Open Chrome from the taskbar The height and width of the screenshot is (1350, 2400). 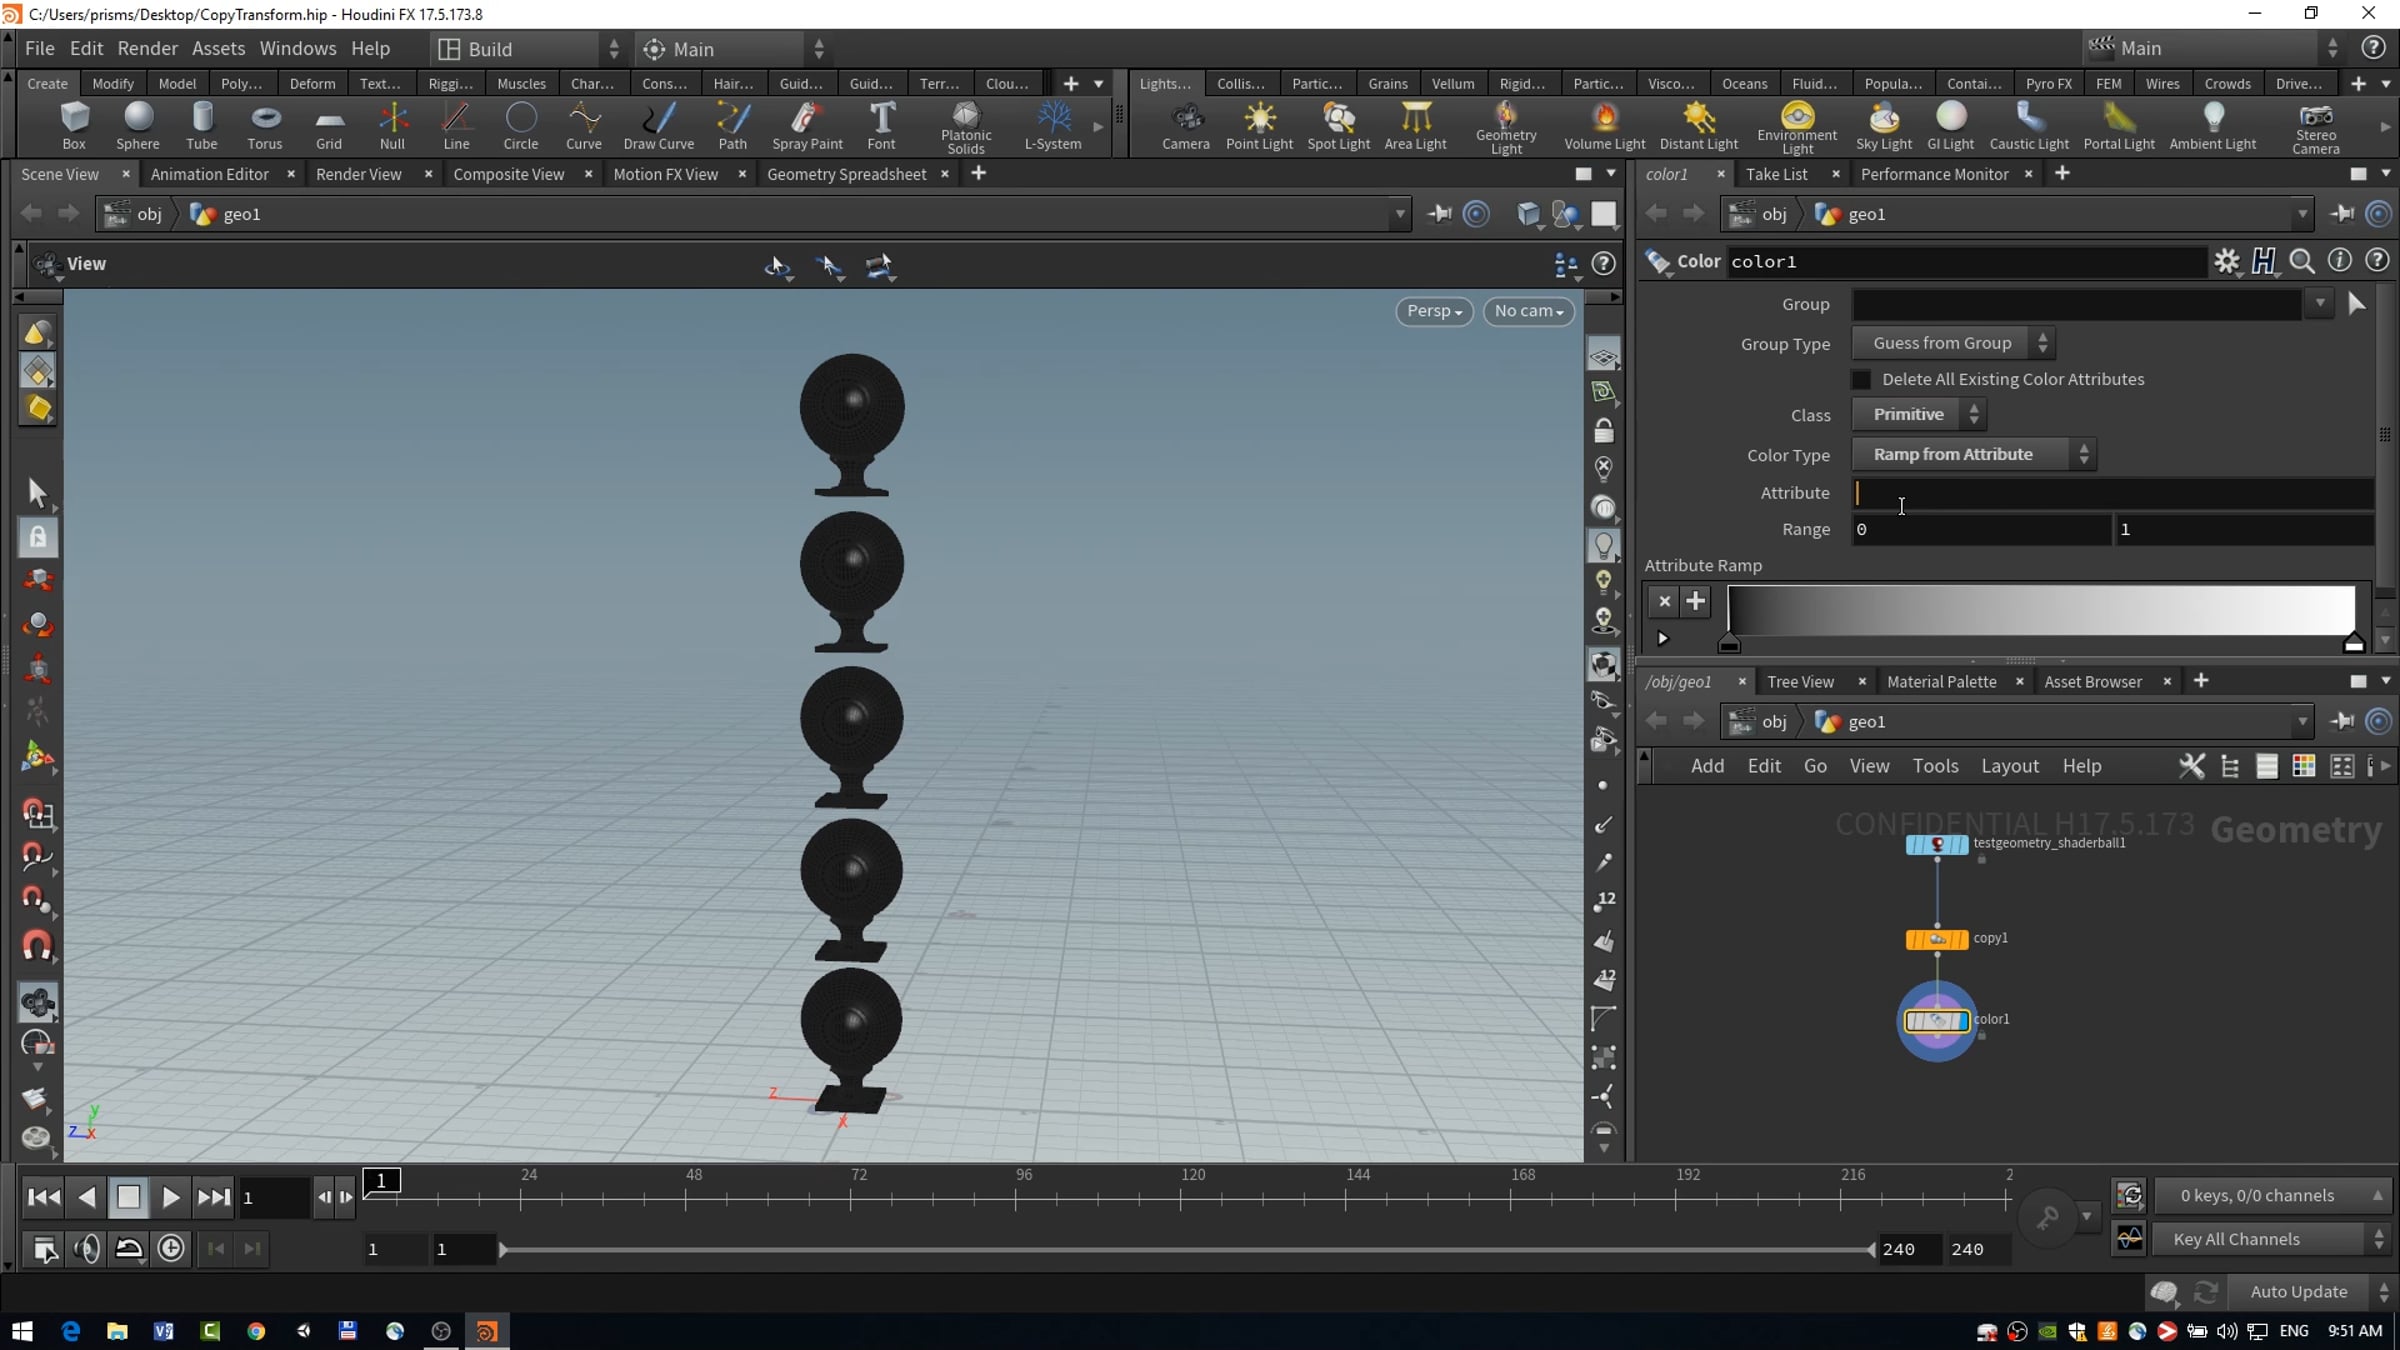tap(256, 1331)
